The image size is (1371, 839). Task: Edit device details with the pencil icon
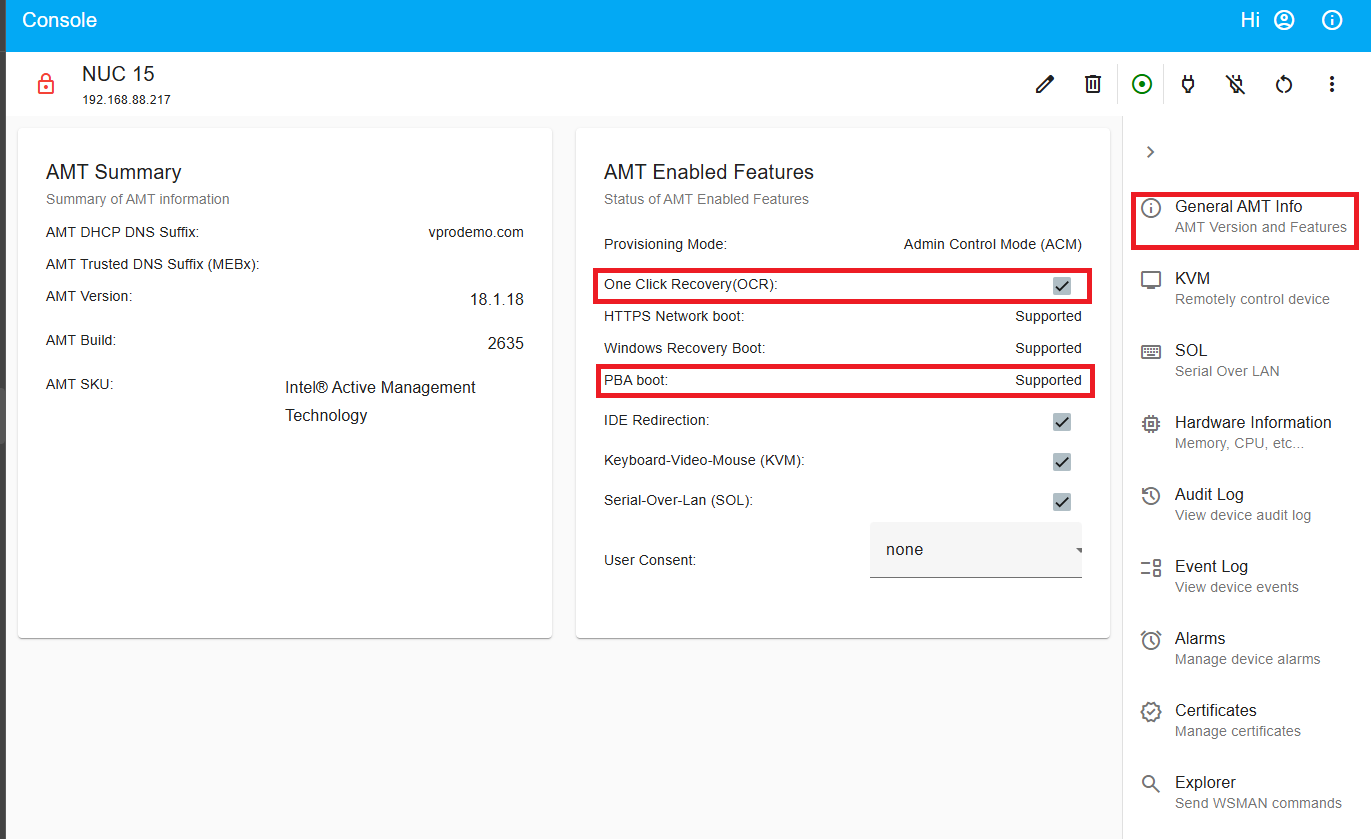click(1044, 84)
